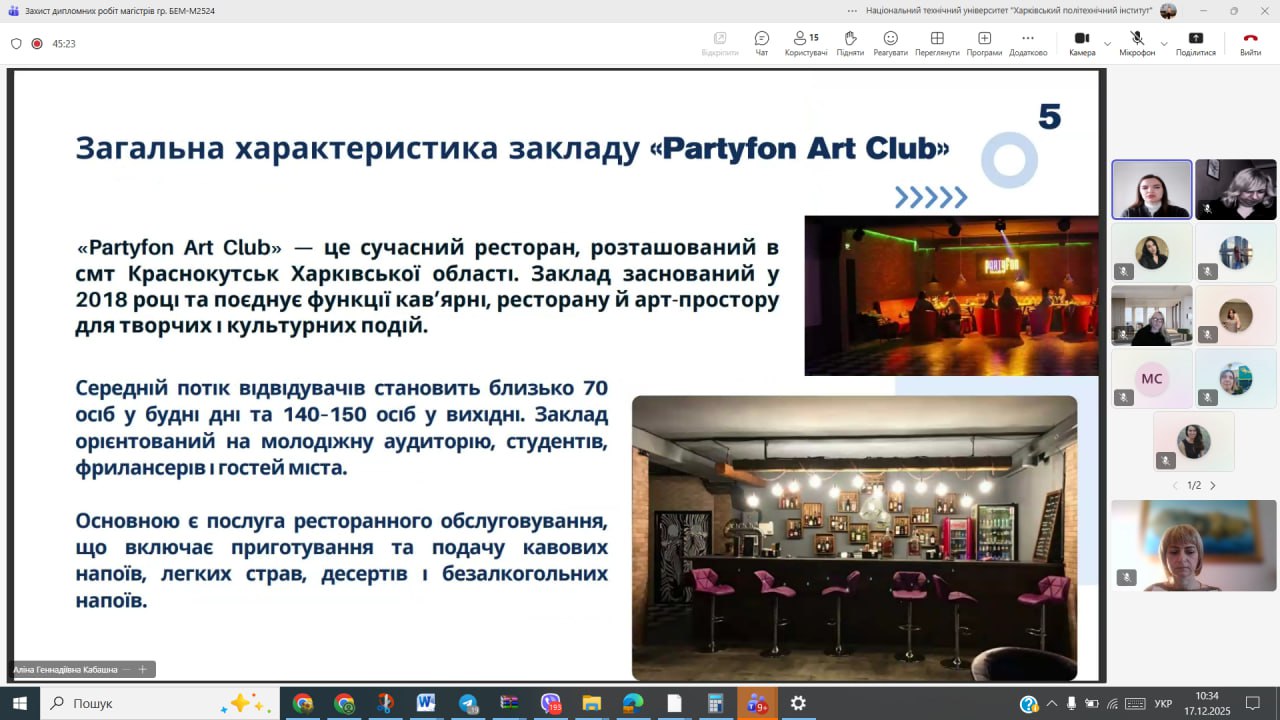Open File Explorer from the taskbar
Image resolution: width=1280 pixels, height=720 pixels.
point(592,703)
